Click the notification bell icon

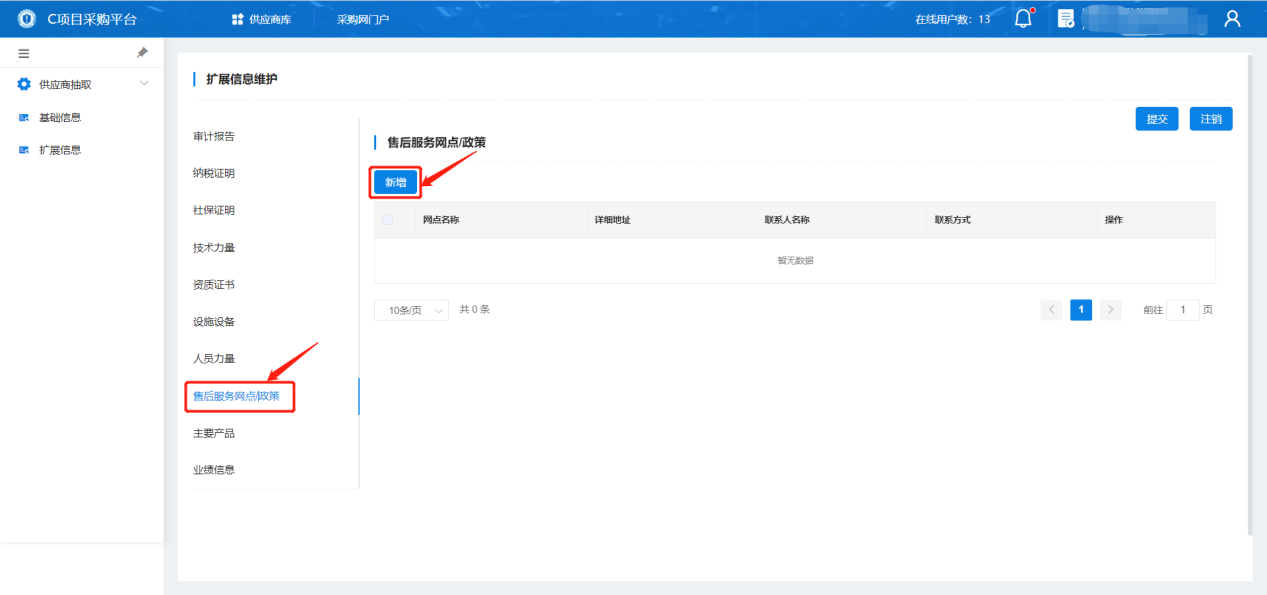click(x=1022, y=19)
